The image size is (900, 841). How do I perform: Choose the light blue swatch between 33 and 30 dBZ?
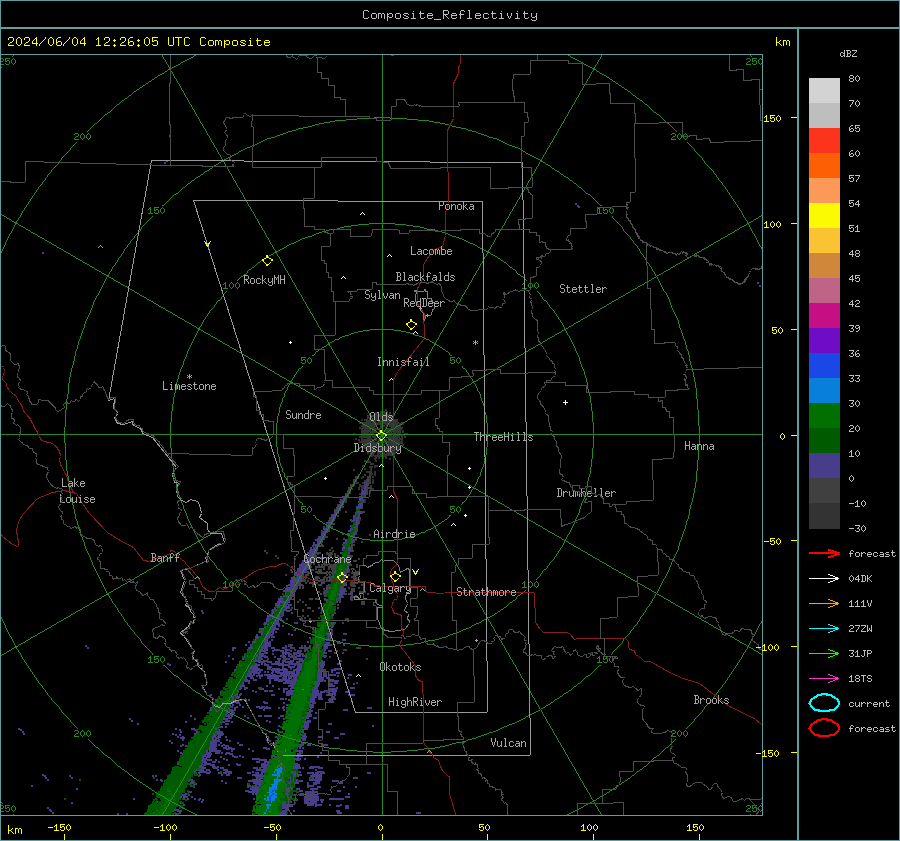coord(824,390)
